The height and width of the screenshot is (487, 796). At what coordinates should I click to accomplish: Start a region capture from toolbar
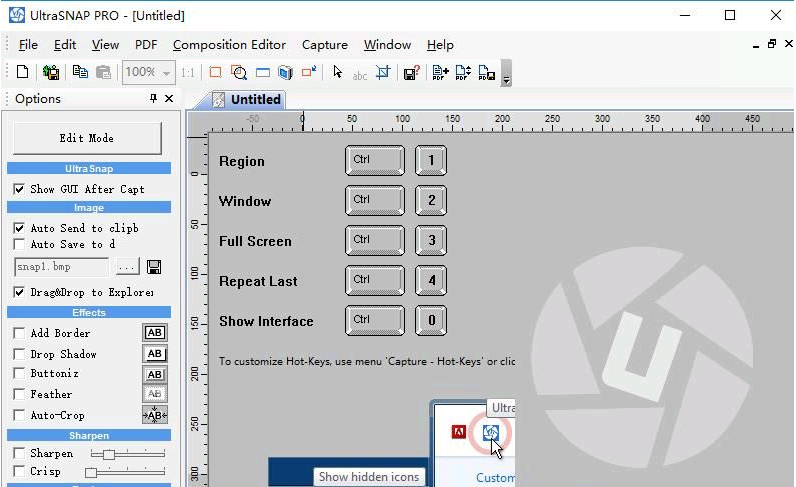pyautogui.click(x=215, y=72)
